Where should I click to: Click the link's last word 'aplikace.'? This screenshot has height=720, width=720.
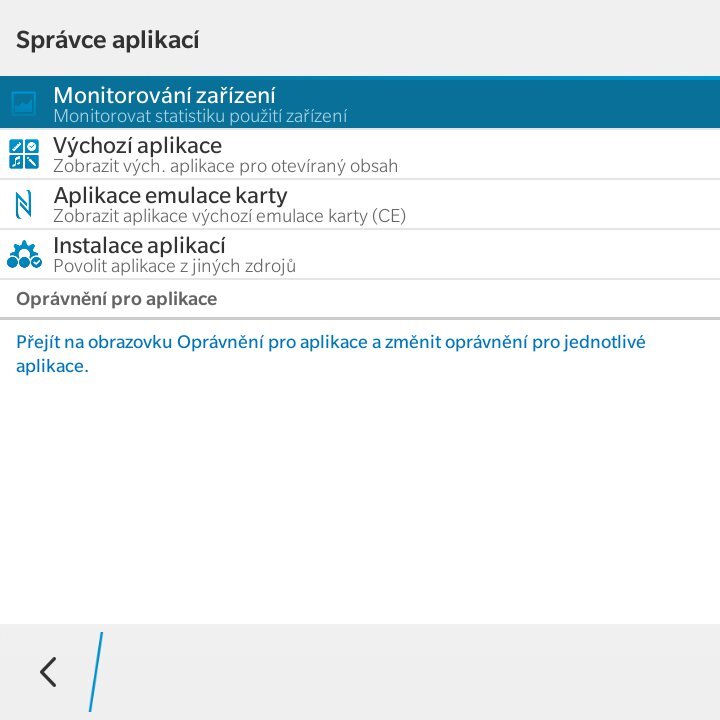[52, 367]
